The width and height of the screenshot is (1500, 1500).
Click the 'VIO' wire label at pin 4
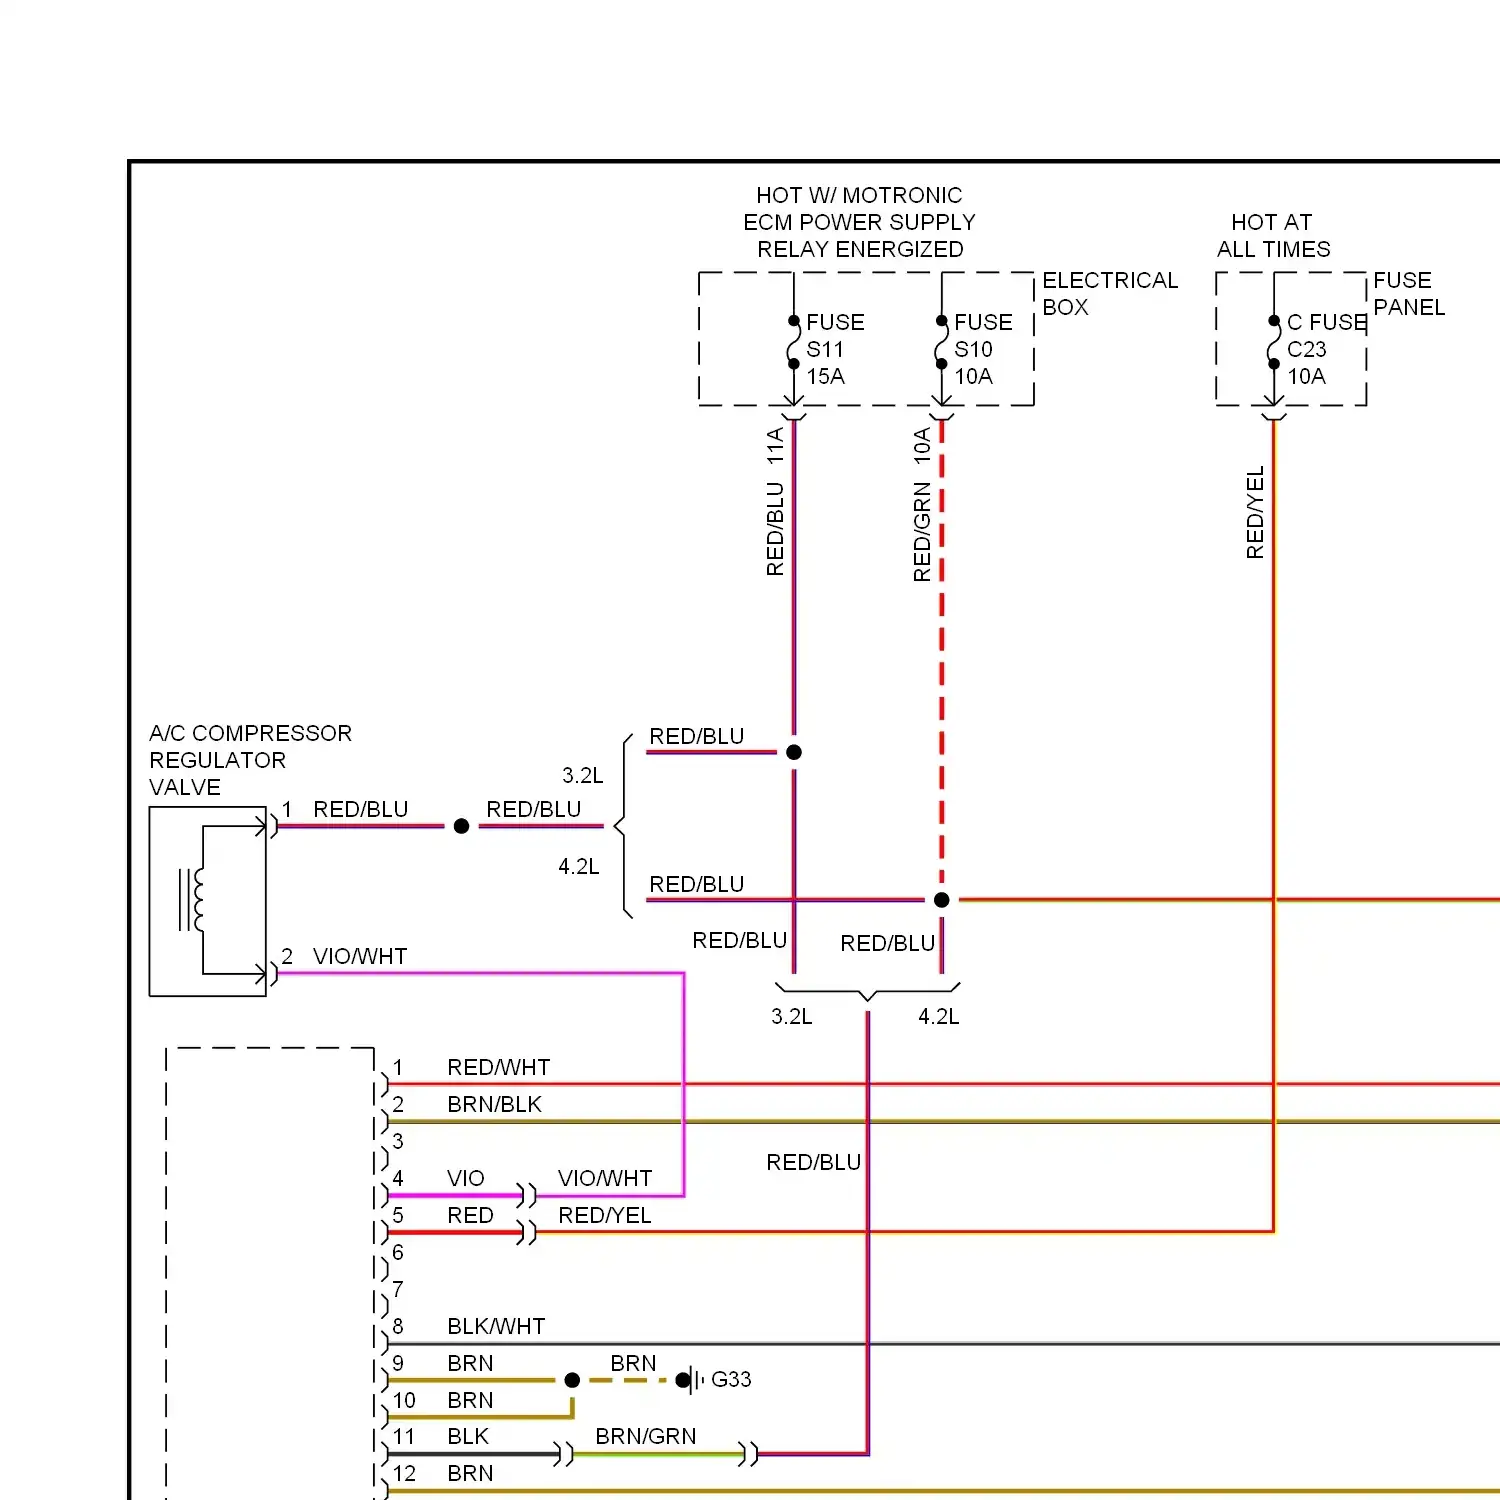pyautogui.click(x=466, y=1178)
